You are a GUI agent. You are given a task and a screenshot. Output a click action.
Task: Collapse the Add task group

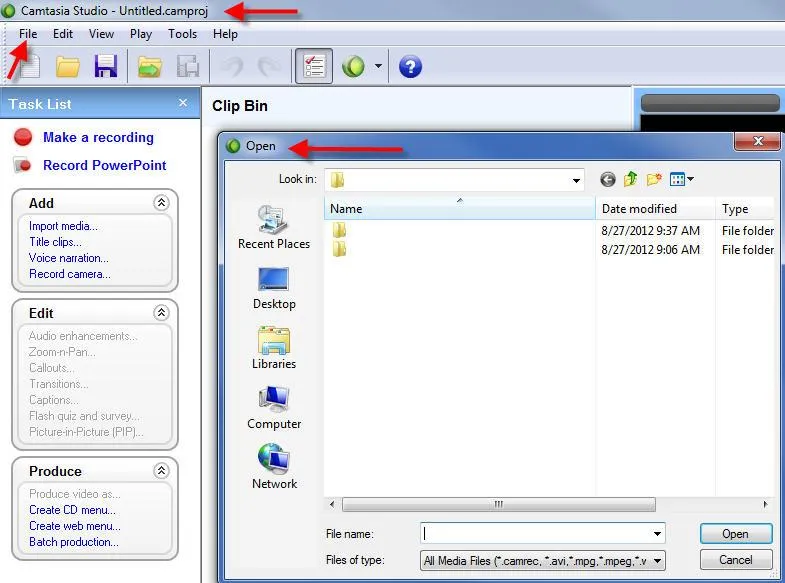(161, 203)
